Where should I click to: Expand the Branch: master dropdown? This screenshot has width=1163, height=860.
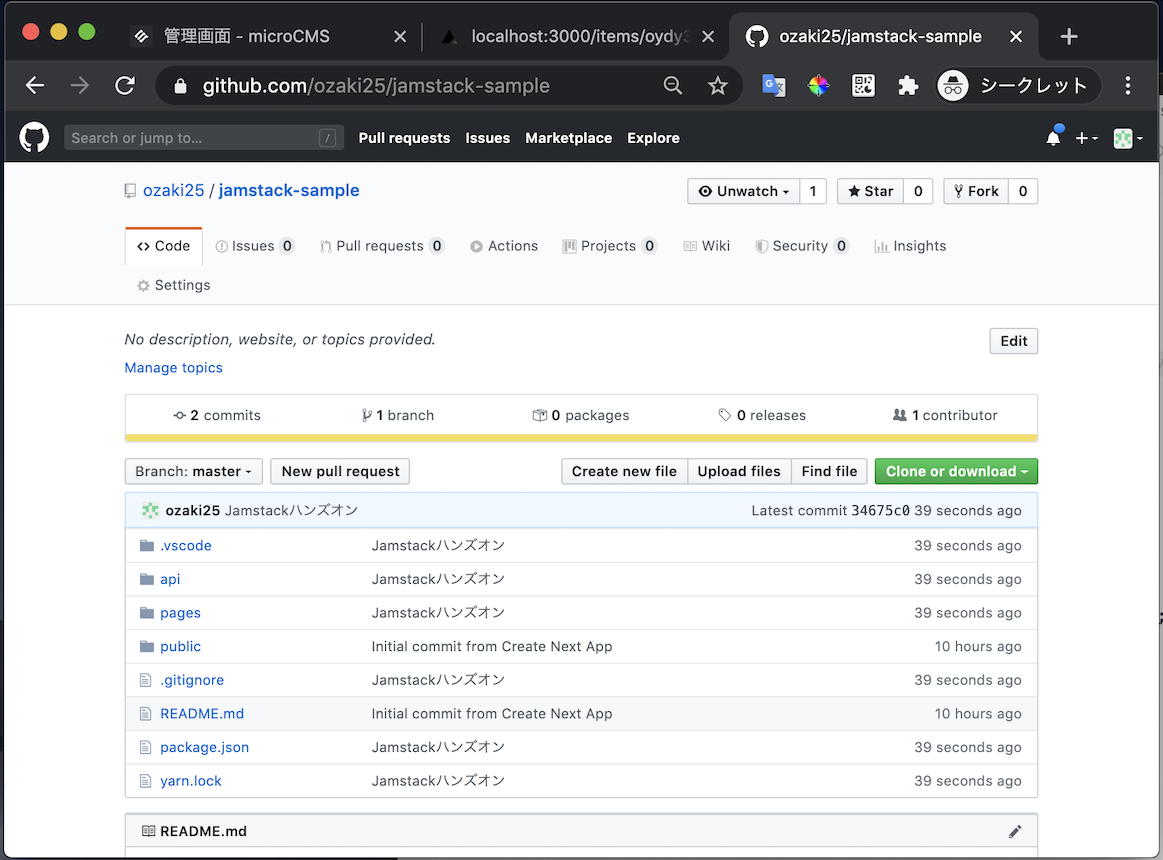coord(194,471)
